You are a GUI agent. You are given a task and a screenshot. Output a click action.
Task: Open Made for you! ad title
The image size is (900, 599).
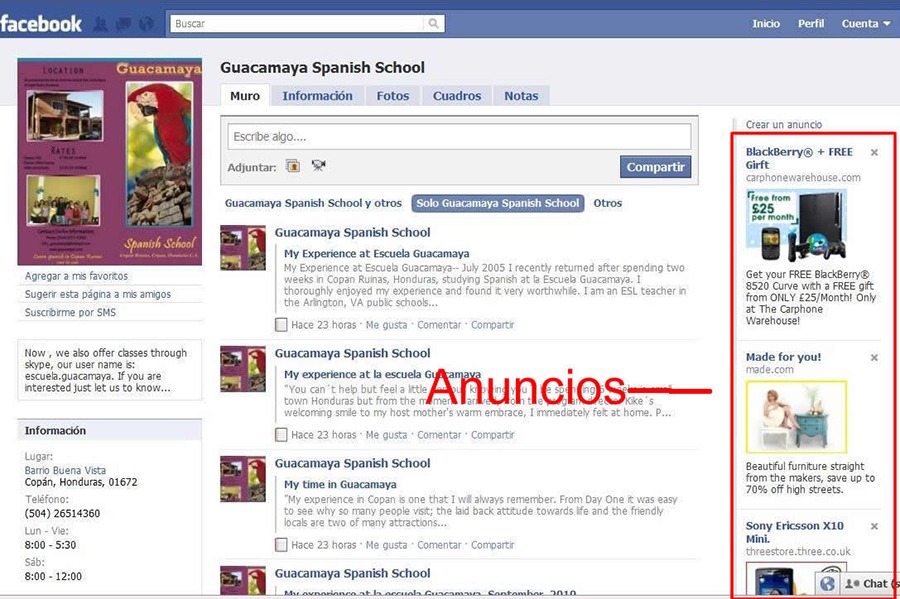783,357
